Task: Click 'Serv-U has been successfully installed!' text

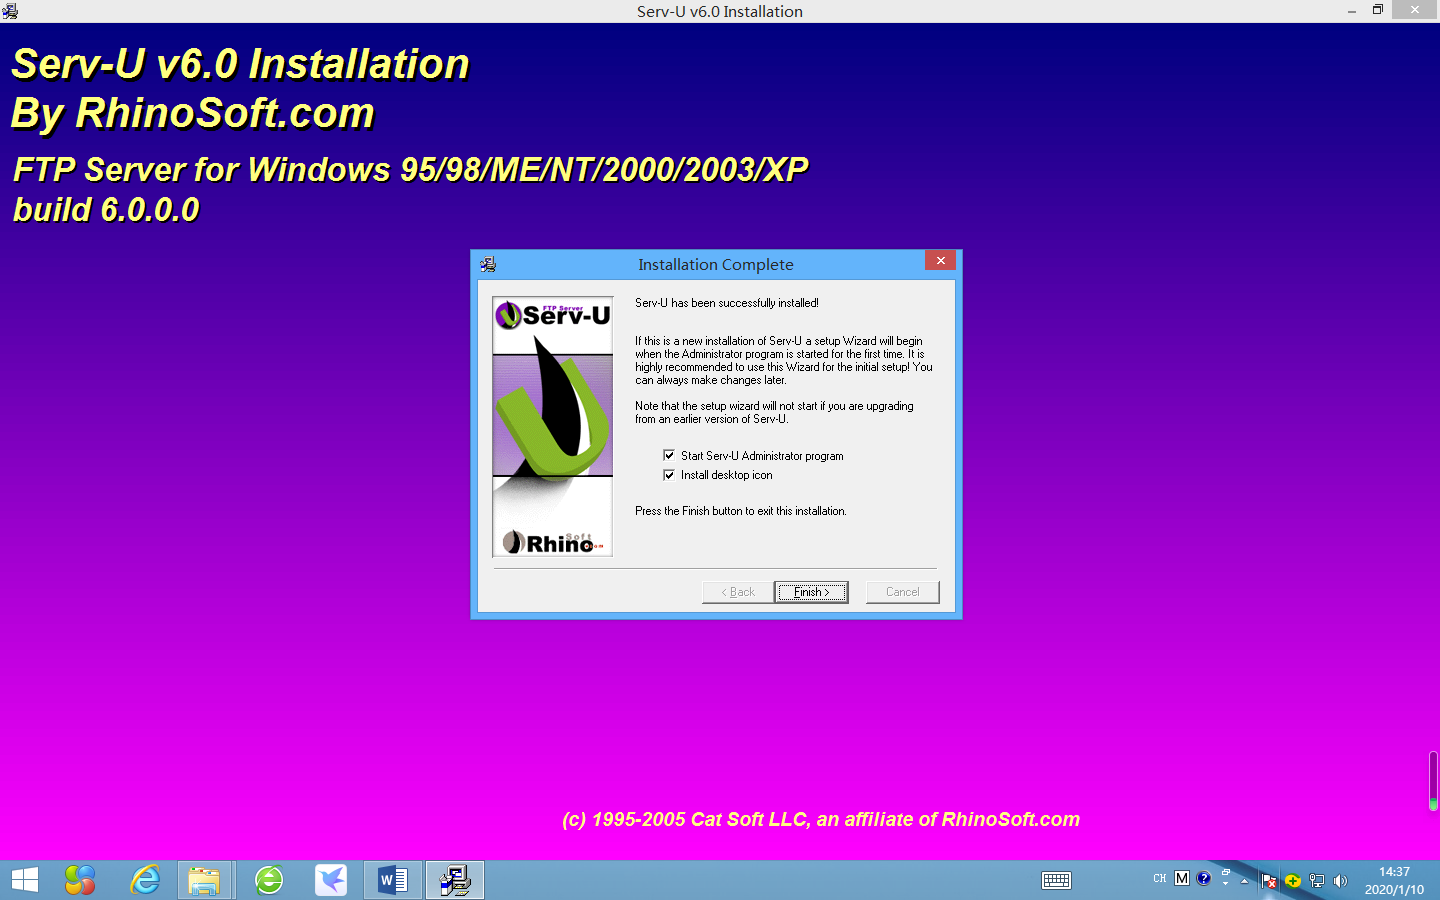Action: [x=727, y=303]
